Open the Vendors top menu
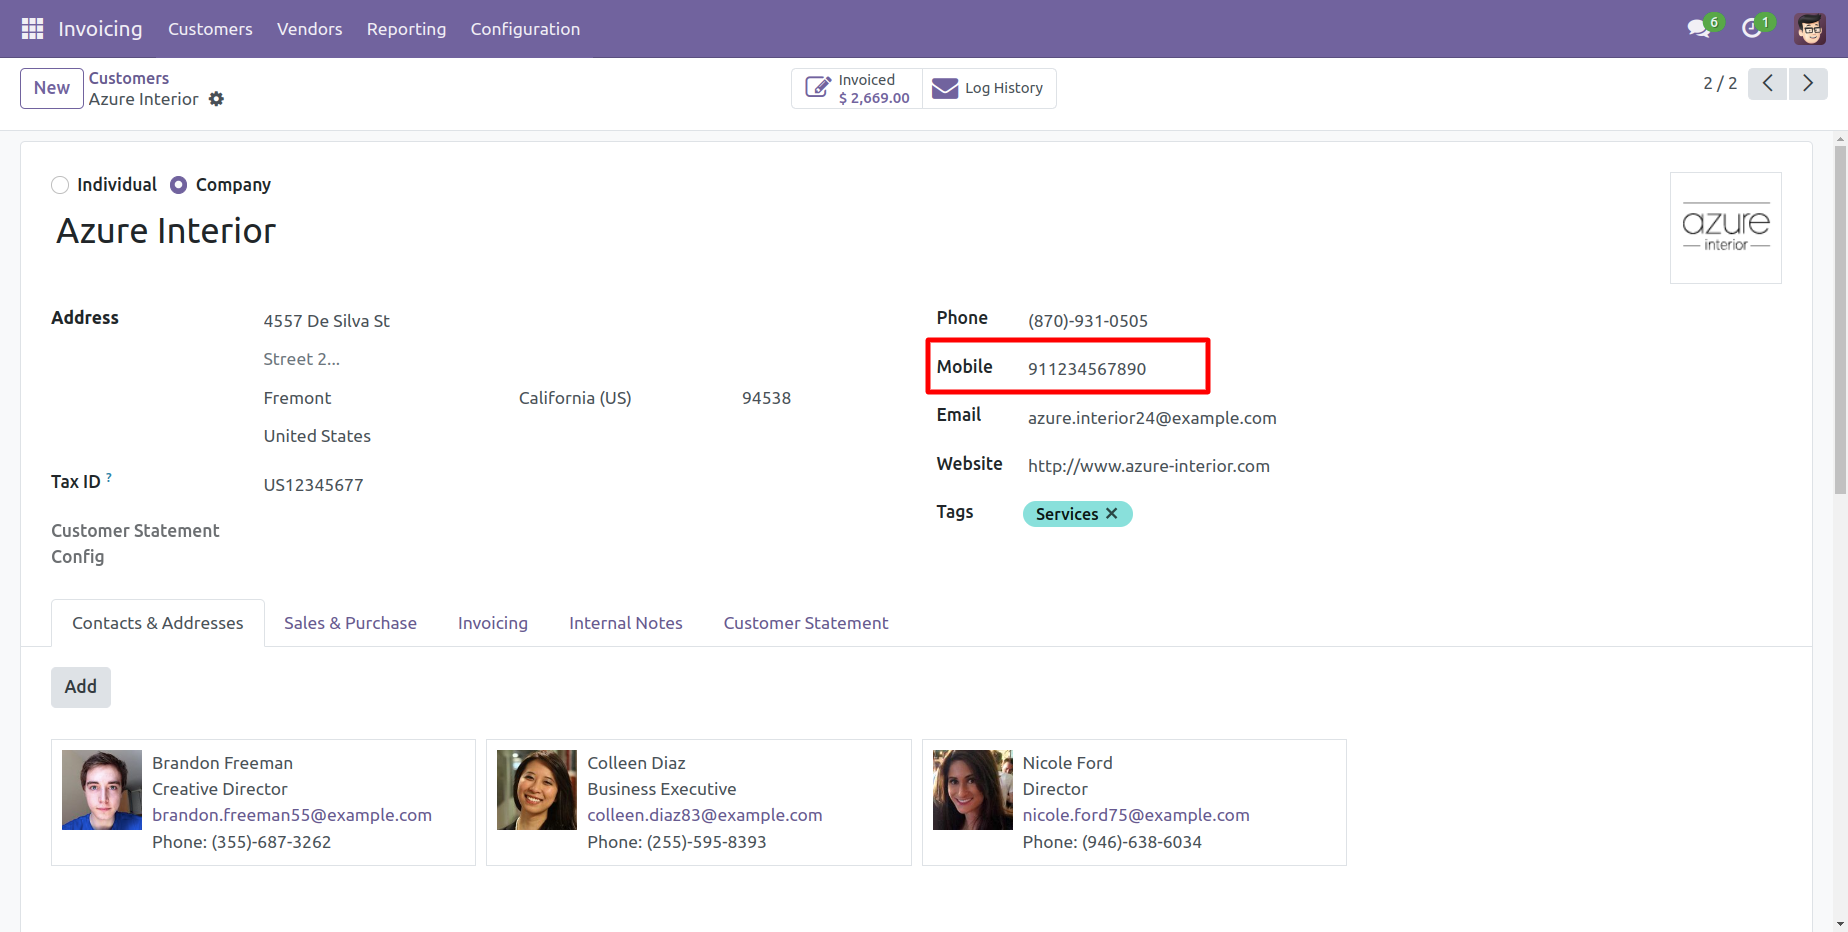The height and width of the screenshot is (932, 1848). point(310,29)
